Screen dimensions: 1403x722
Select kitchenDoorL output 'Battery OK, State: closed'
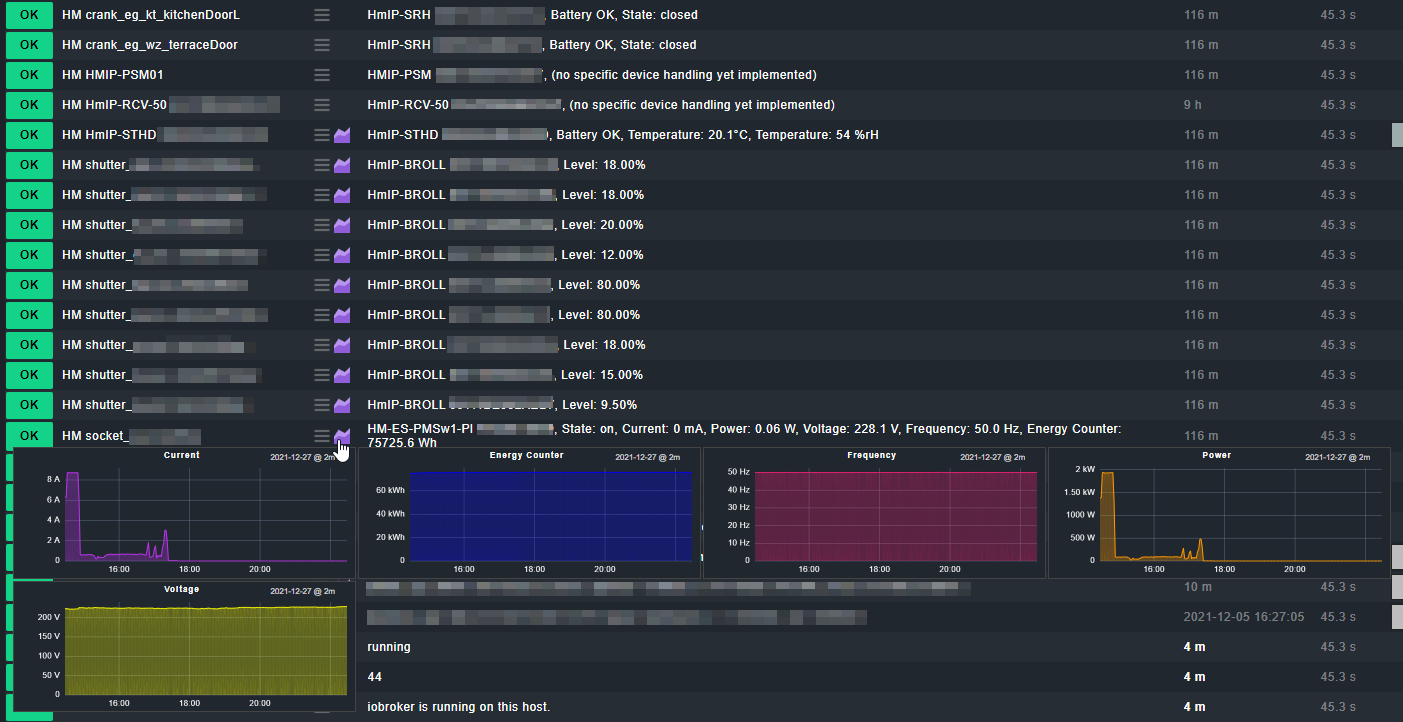623,15
